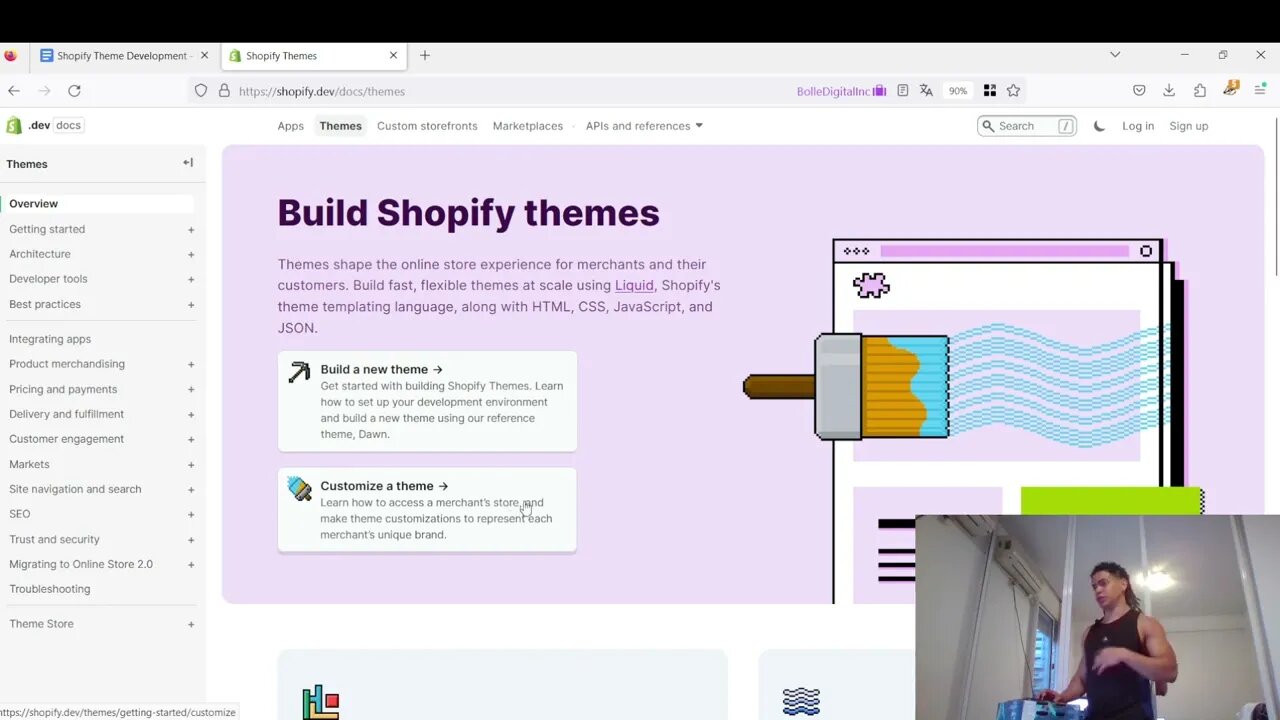Expand Trust and security section
This screenshot has width=1280, height=720.
pyautogui.click(x=191, y=539)
